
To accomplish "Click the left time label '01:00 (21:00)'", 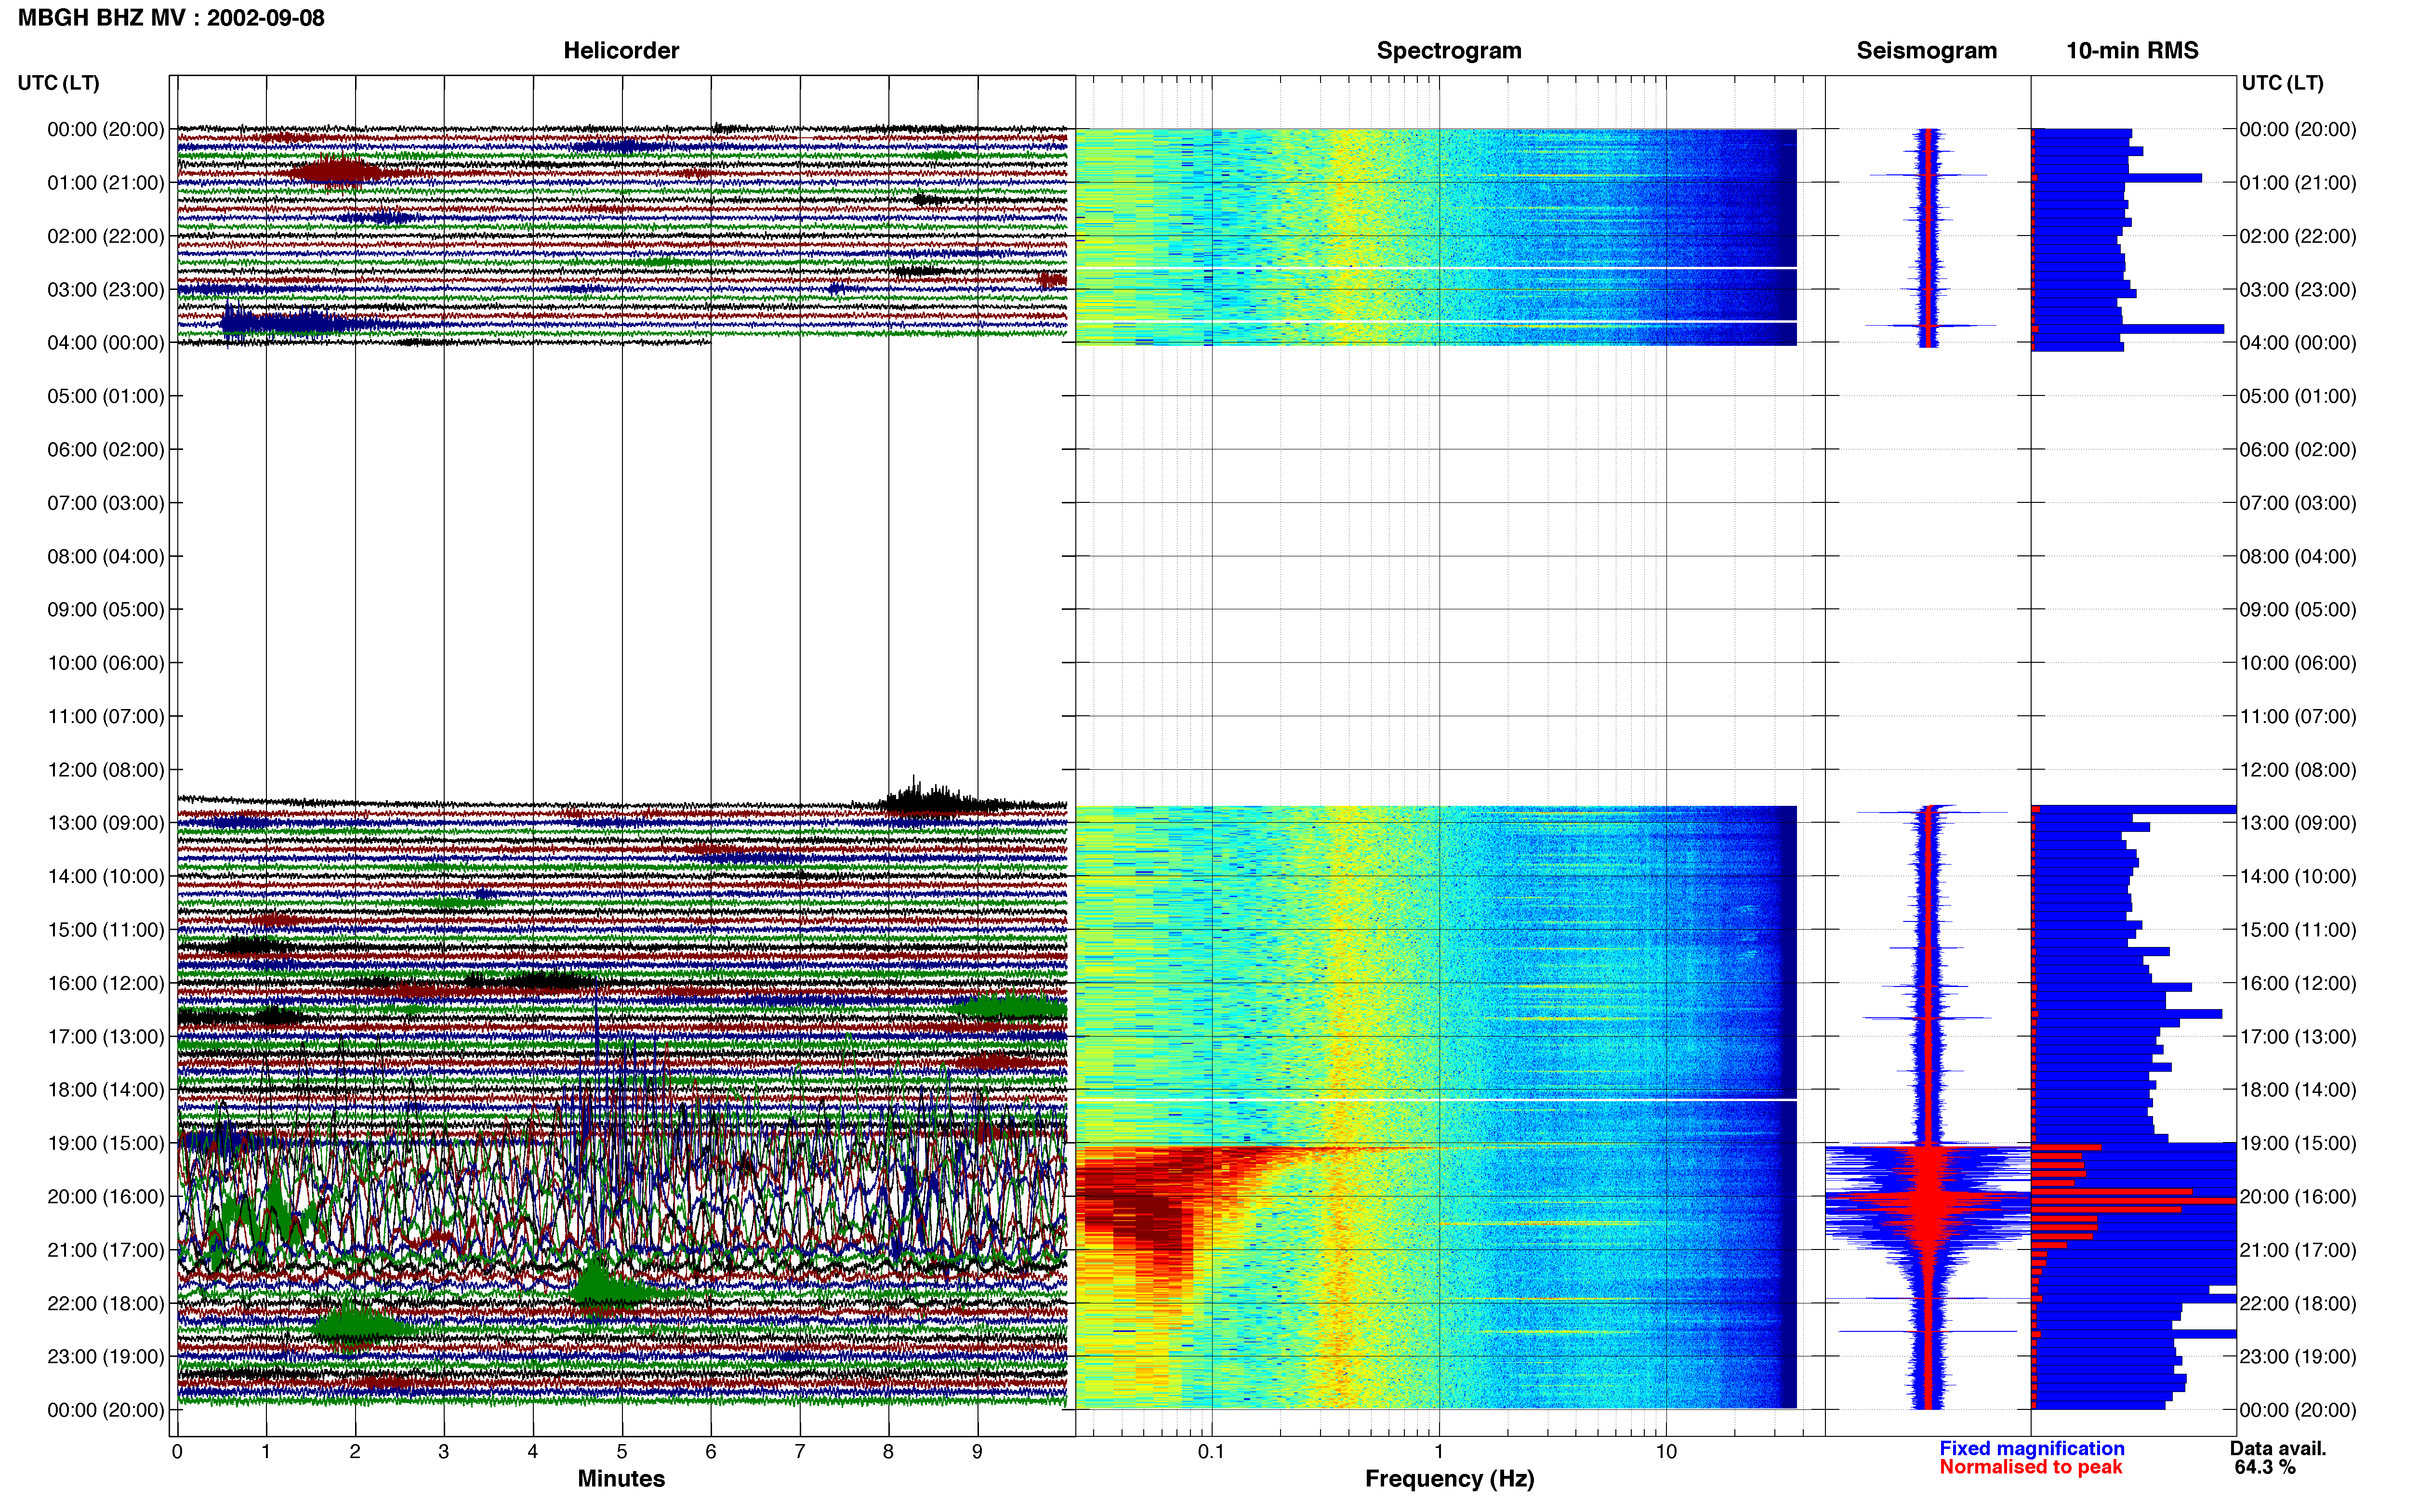I will click(106, 183).
